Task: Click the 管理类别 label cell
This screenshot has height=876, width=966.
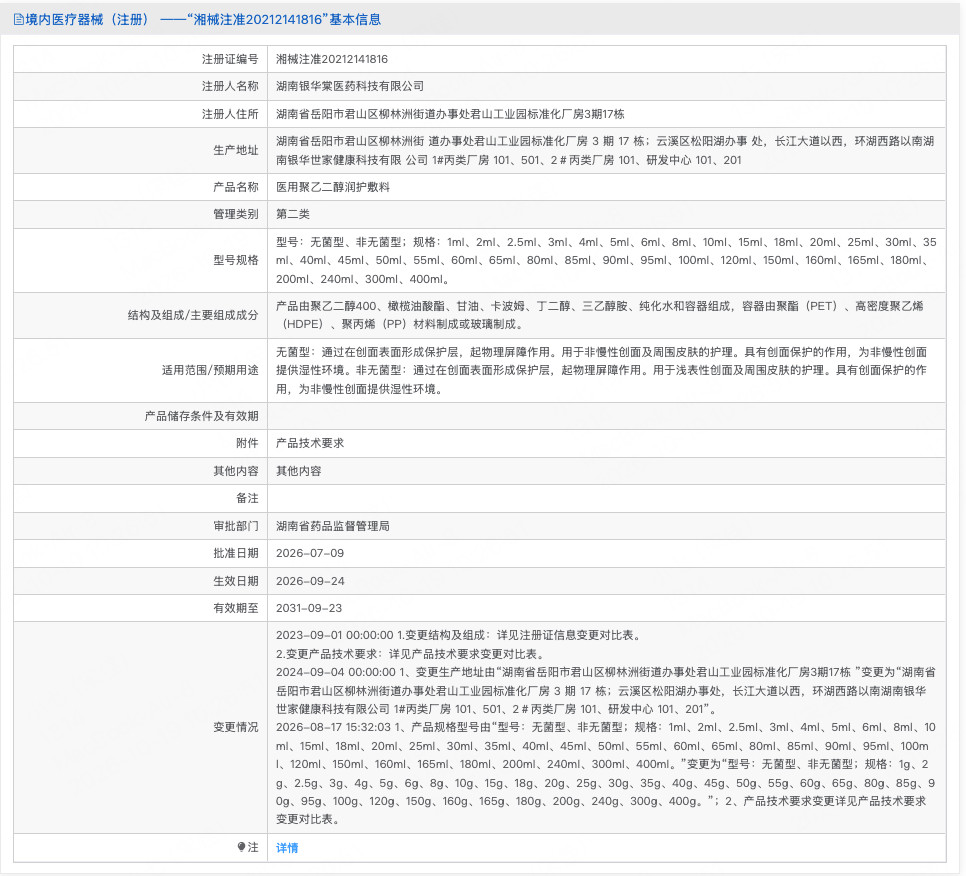Action: tap(140, 214)
